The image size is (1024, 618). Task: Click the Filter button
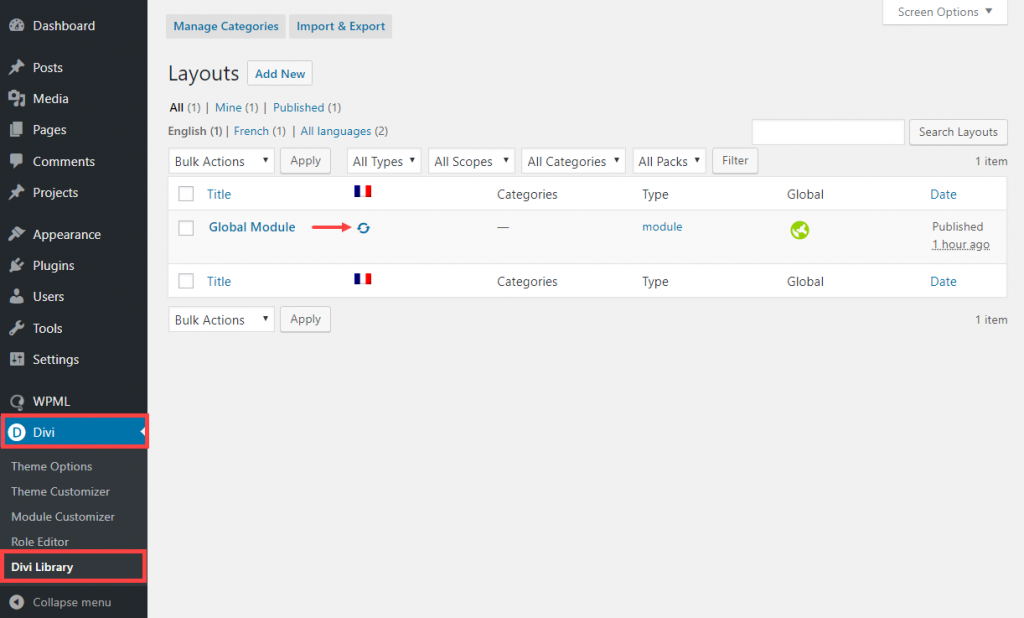pos(735,161)
